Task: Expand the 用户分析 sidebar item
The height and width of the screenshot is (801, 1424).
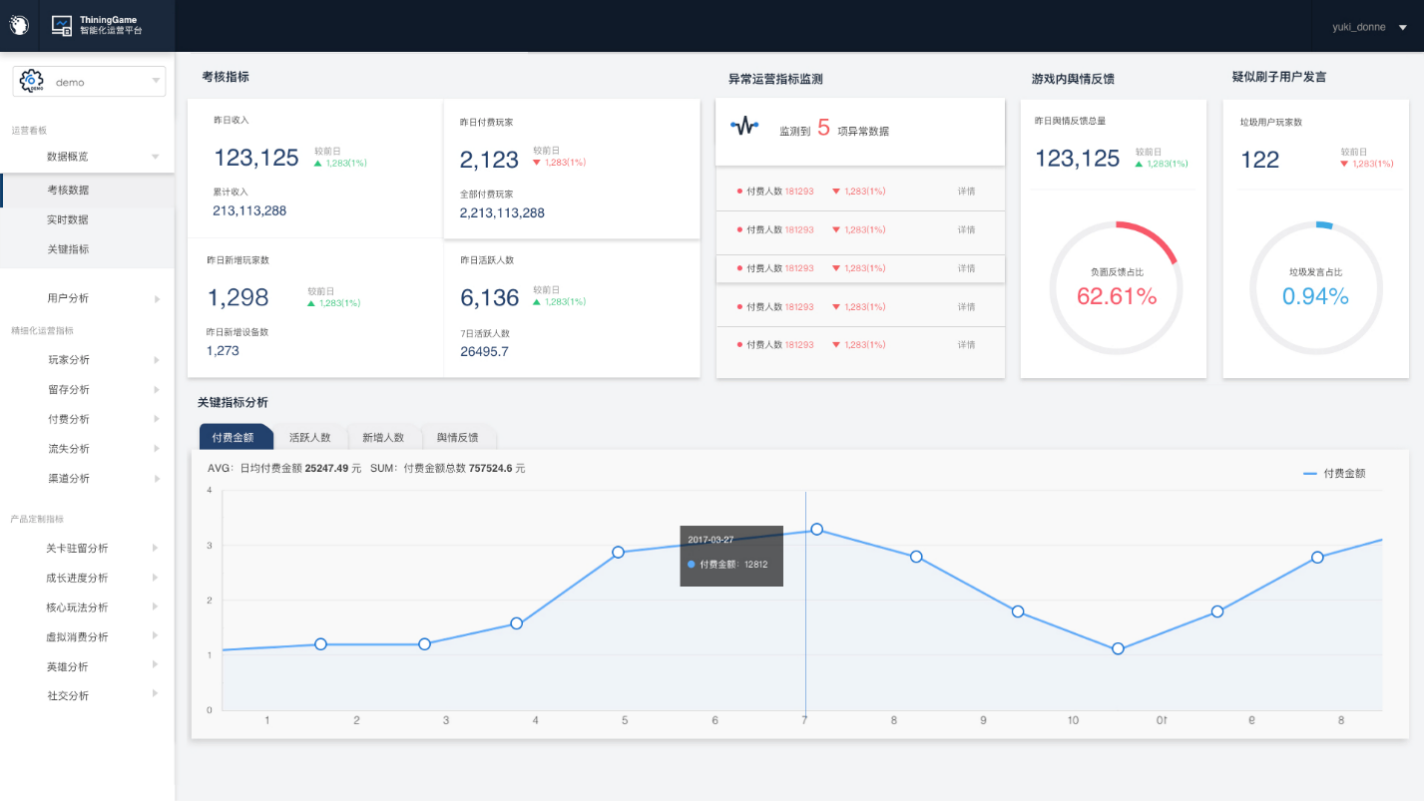Action: tap(156, 299)
